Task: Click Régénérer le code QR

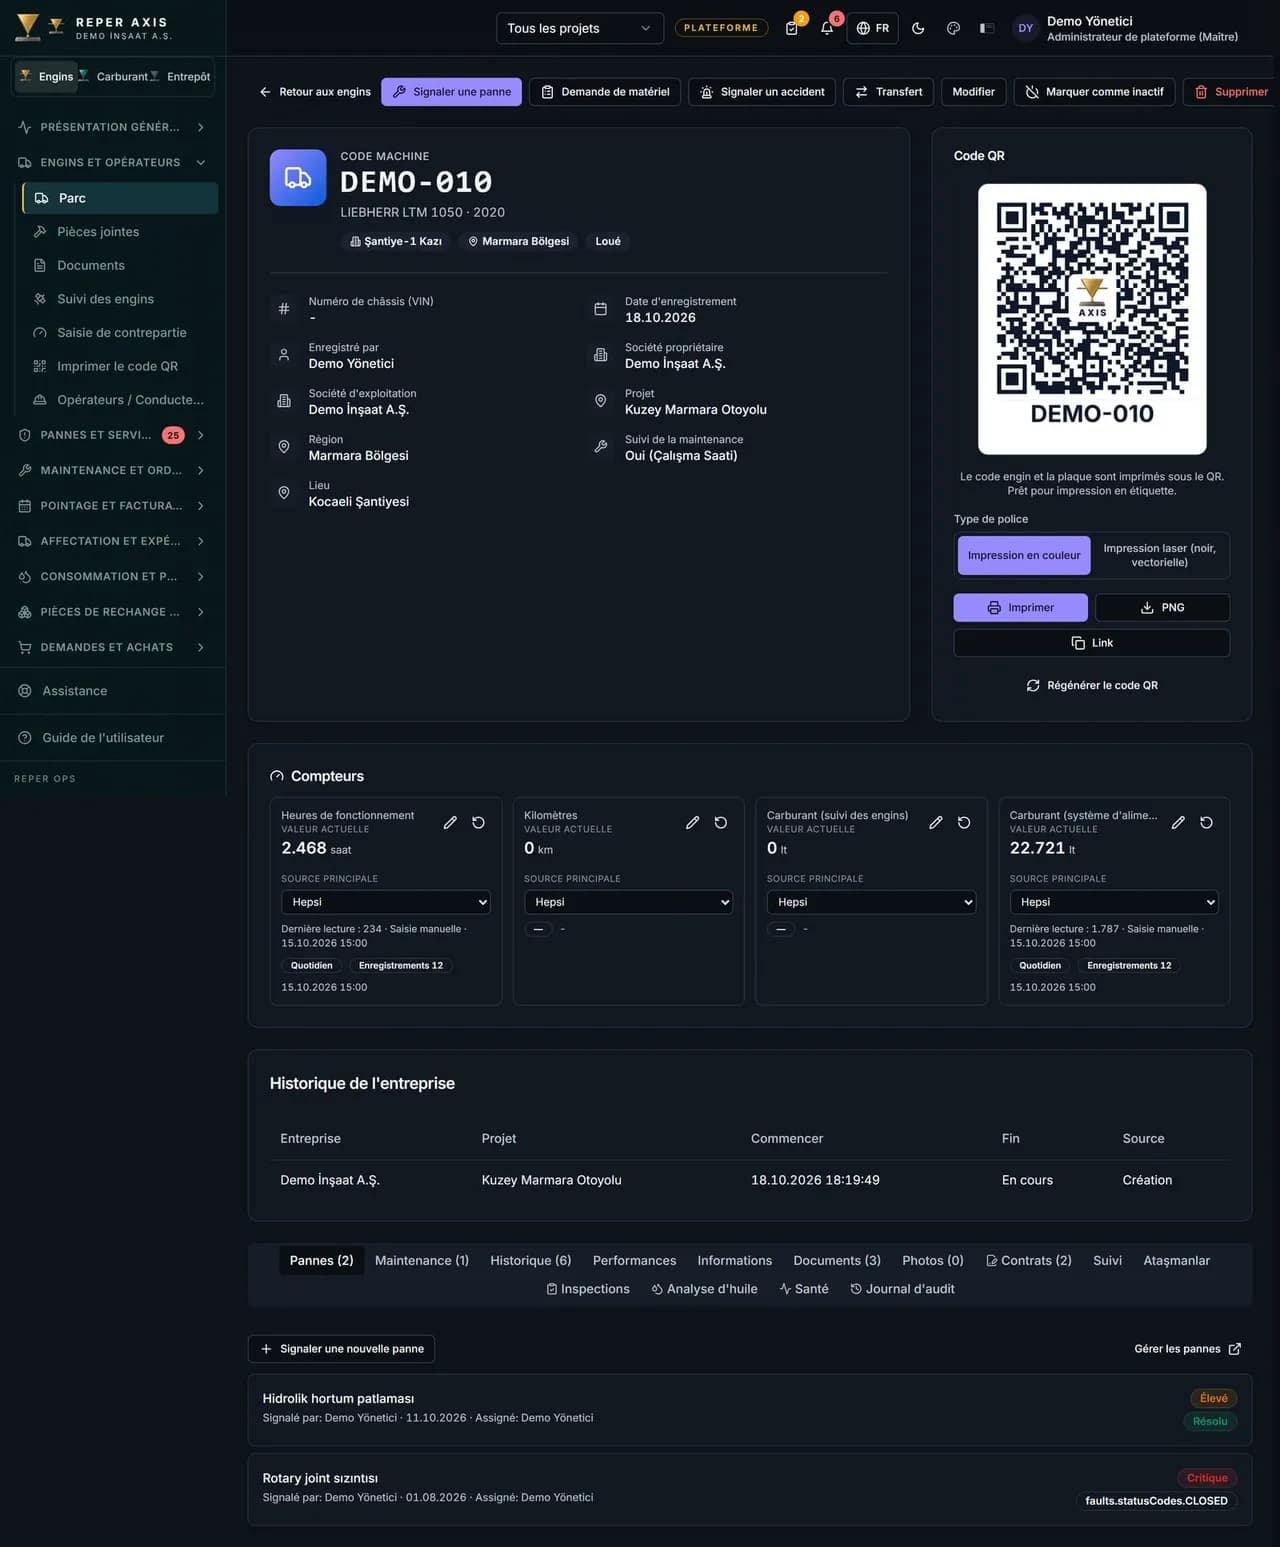Action: (x=1092, y=685)
